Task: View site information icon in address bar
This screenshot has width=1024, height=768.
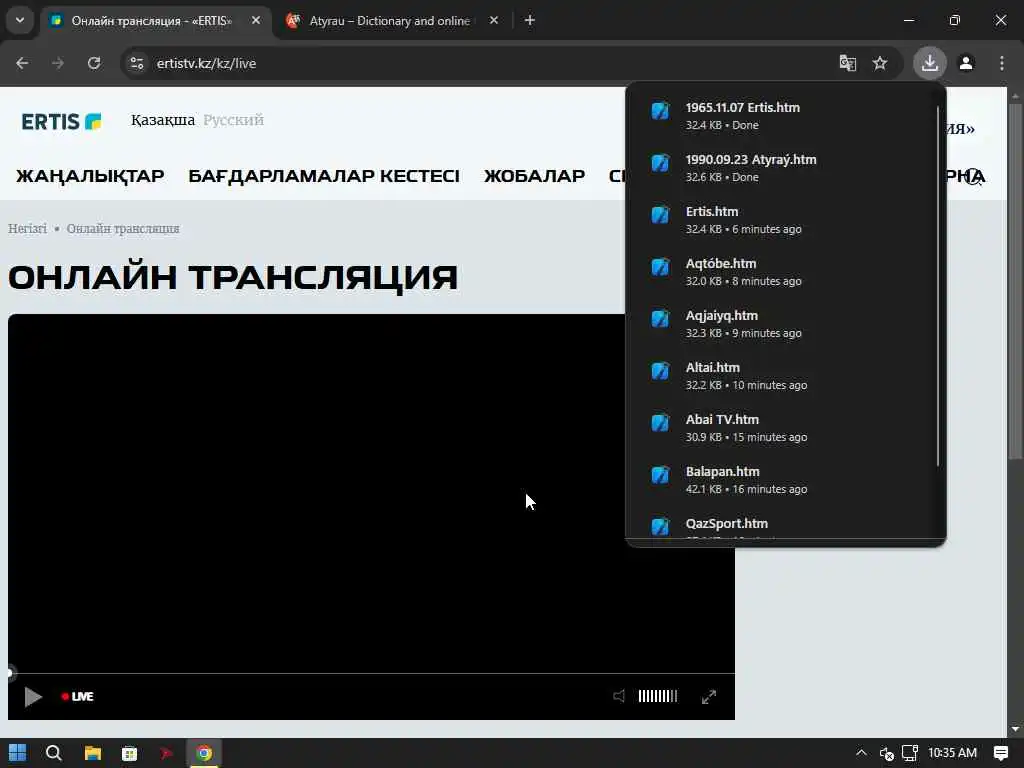Action: coord(136,63)
